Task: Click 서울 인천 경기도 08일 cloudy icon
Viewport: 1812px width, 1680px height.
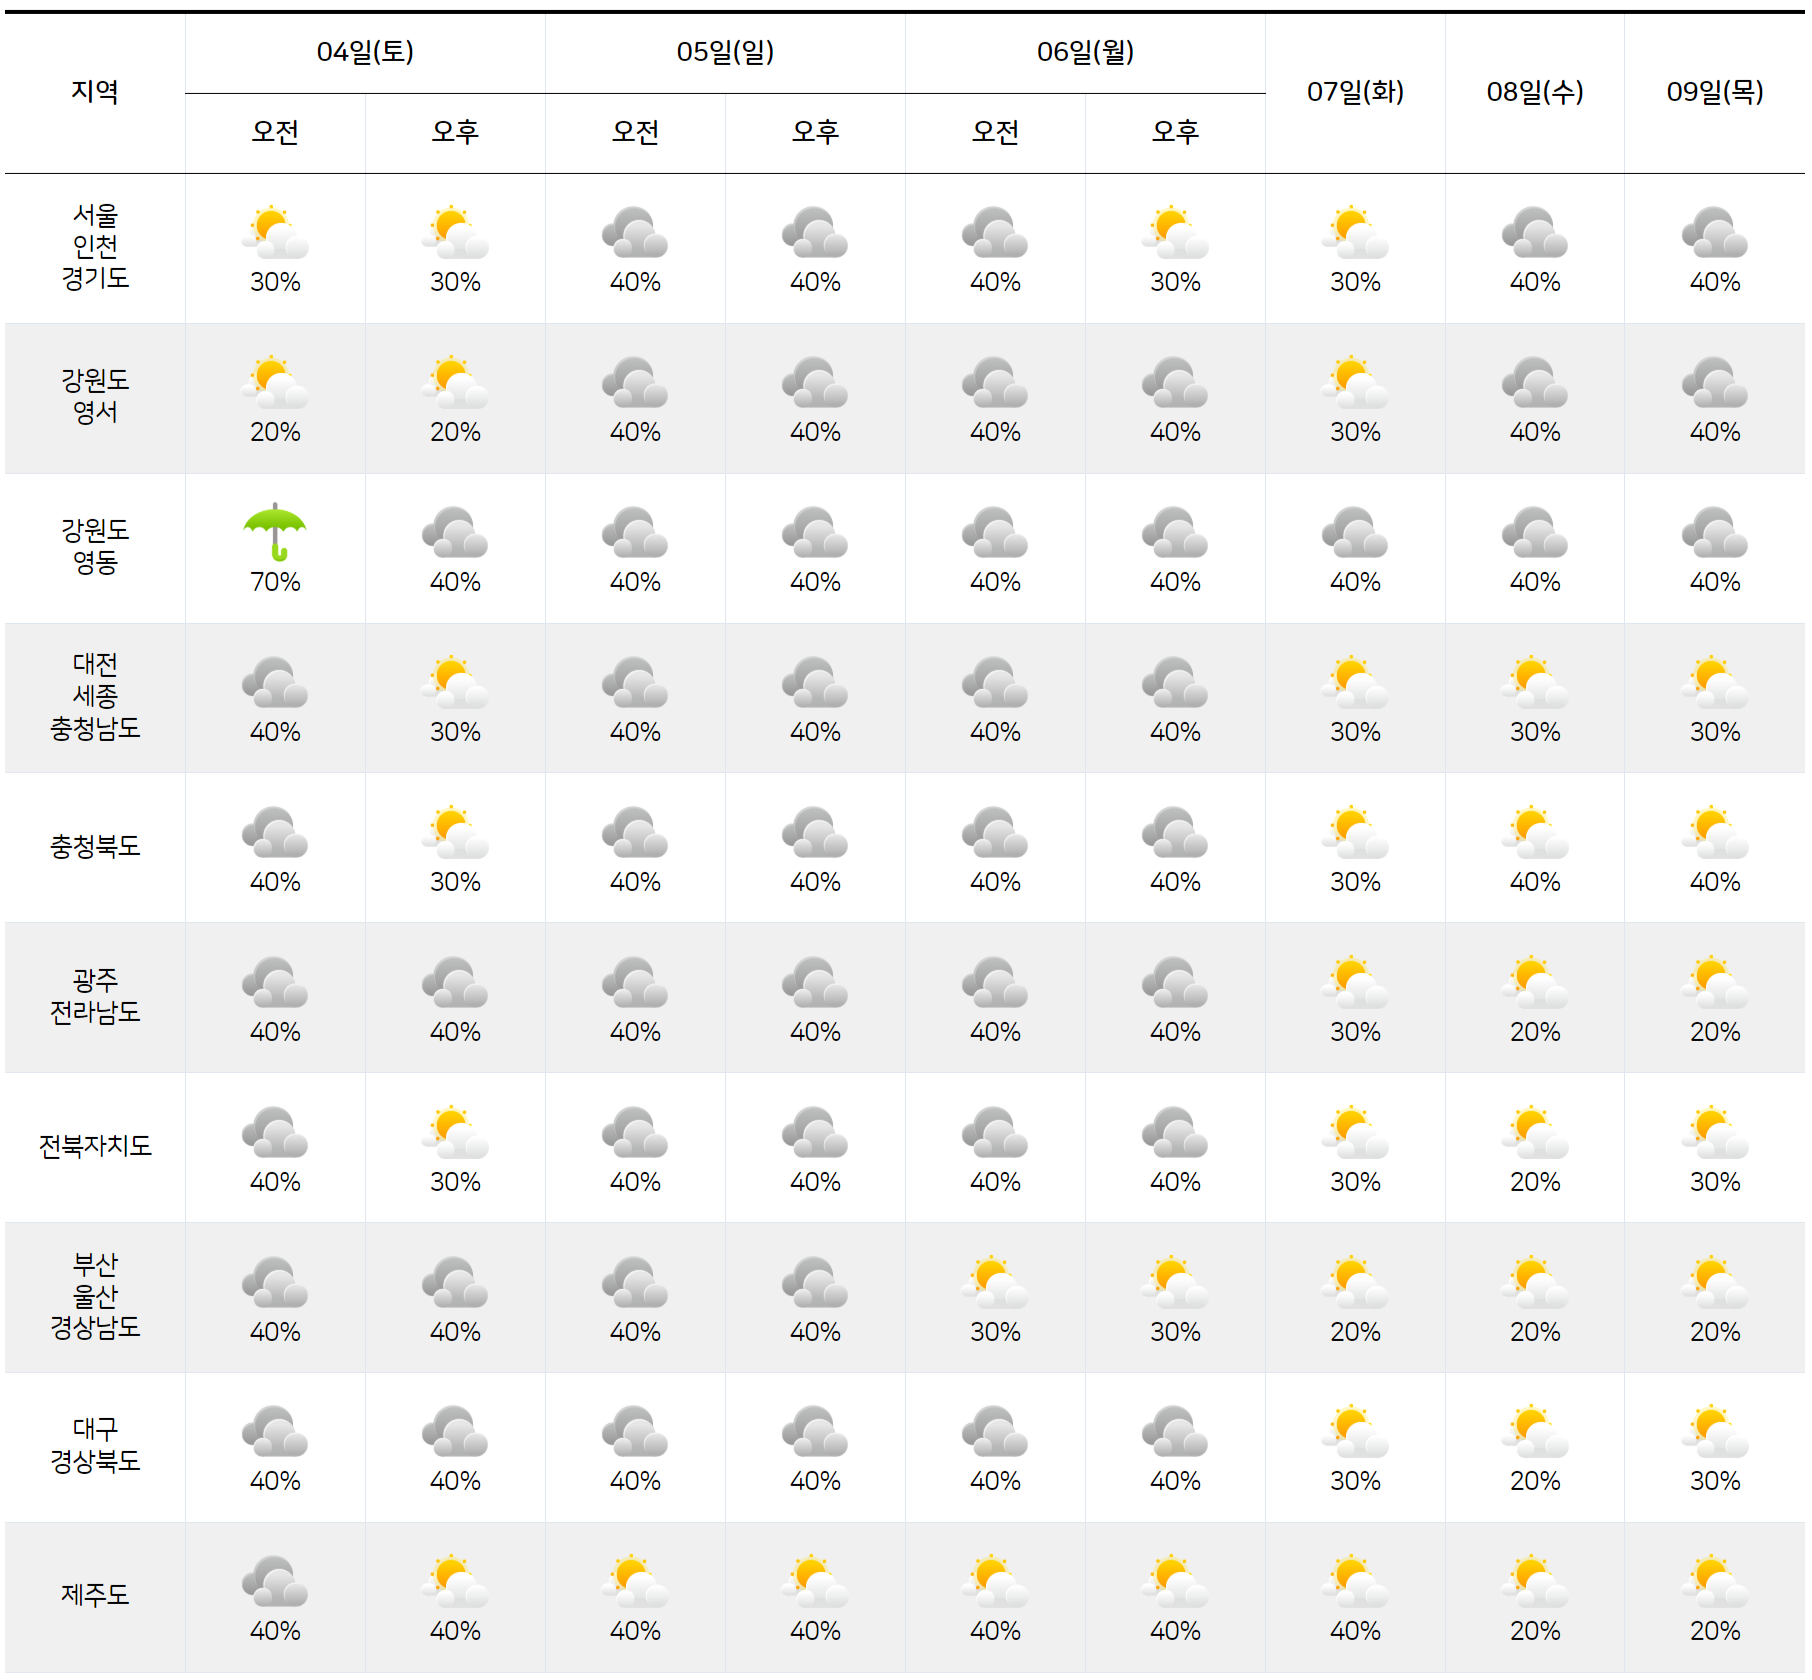Action: click(x=1535, y=232)
